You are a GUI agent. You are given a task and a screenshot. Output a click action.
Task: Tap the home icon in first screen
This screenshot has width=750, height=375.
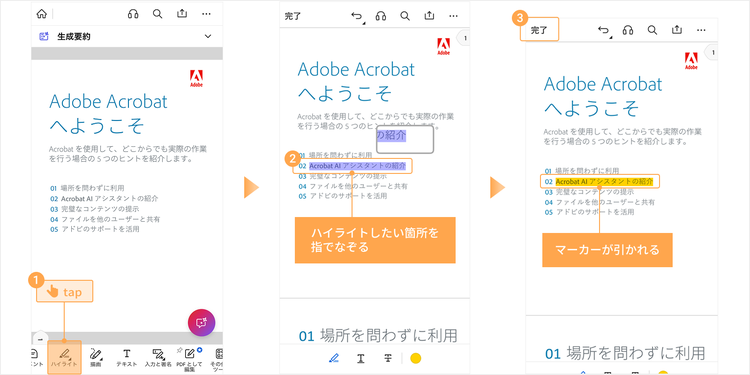click(x=42, y=14)
